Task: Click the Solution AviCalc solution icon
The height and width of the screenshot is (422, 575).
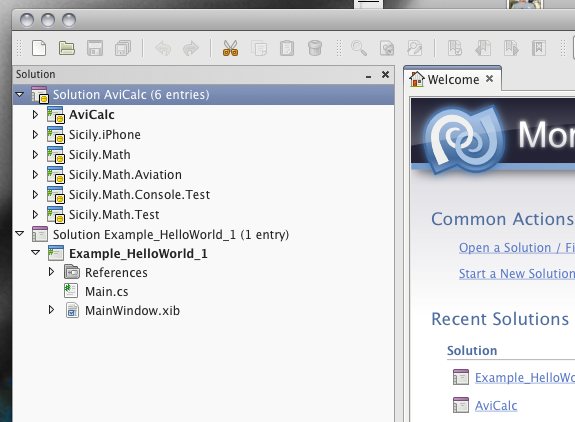Action: (x=40, y=95)
